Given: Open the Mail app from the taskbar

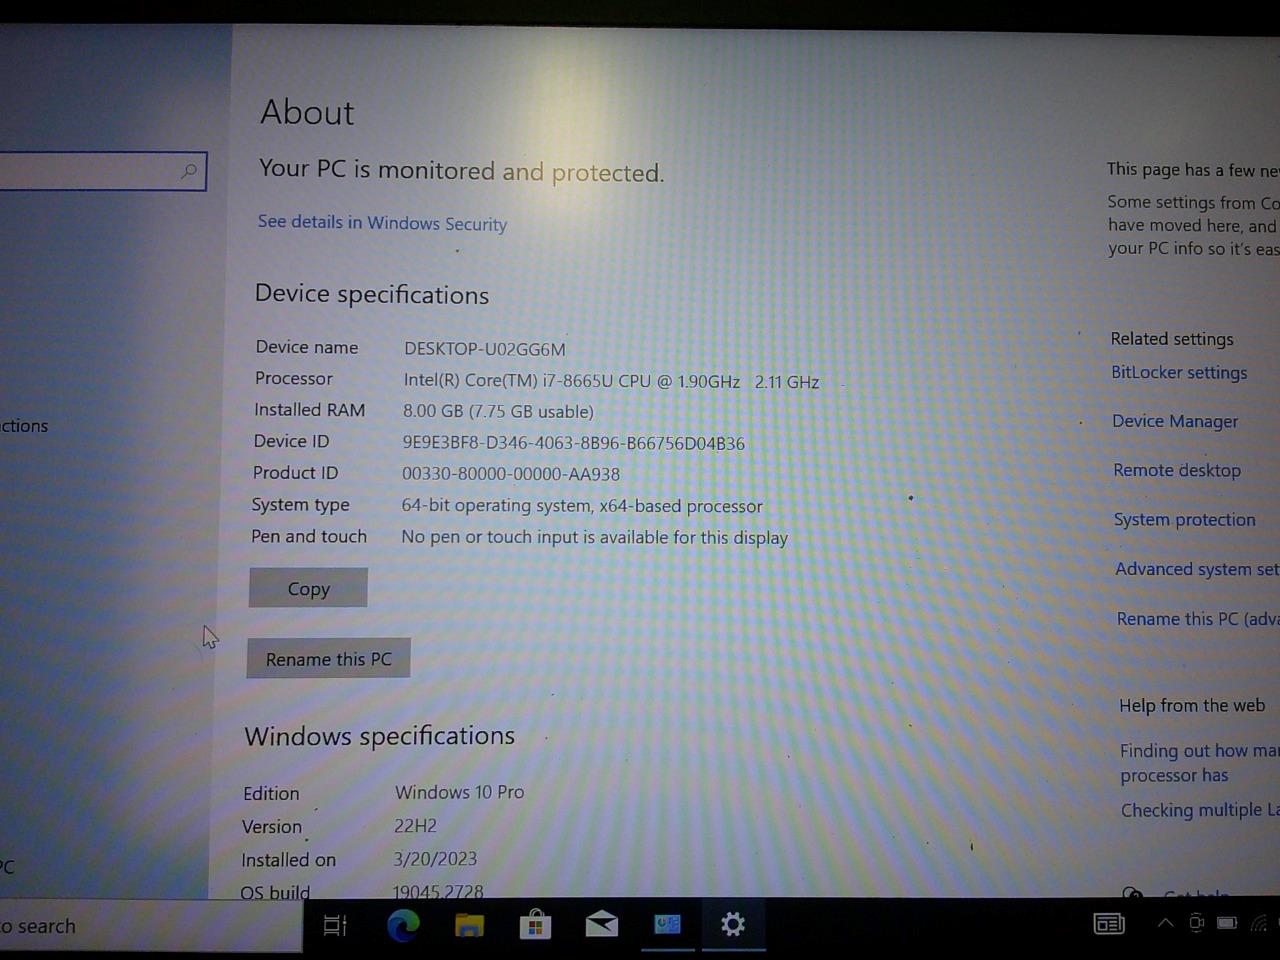Looking at the screenshot, I should 601,925.
